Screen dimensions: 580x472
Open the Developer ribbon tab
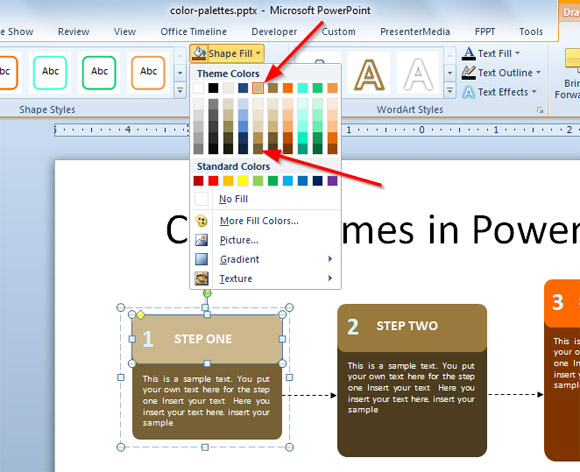pos(274,32)
